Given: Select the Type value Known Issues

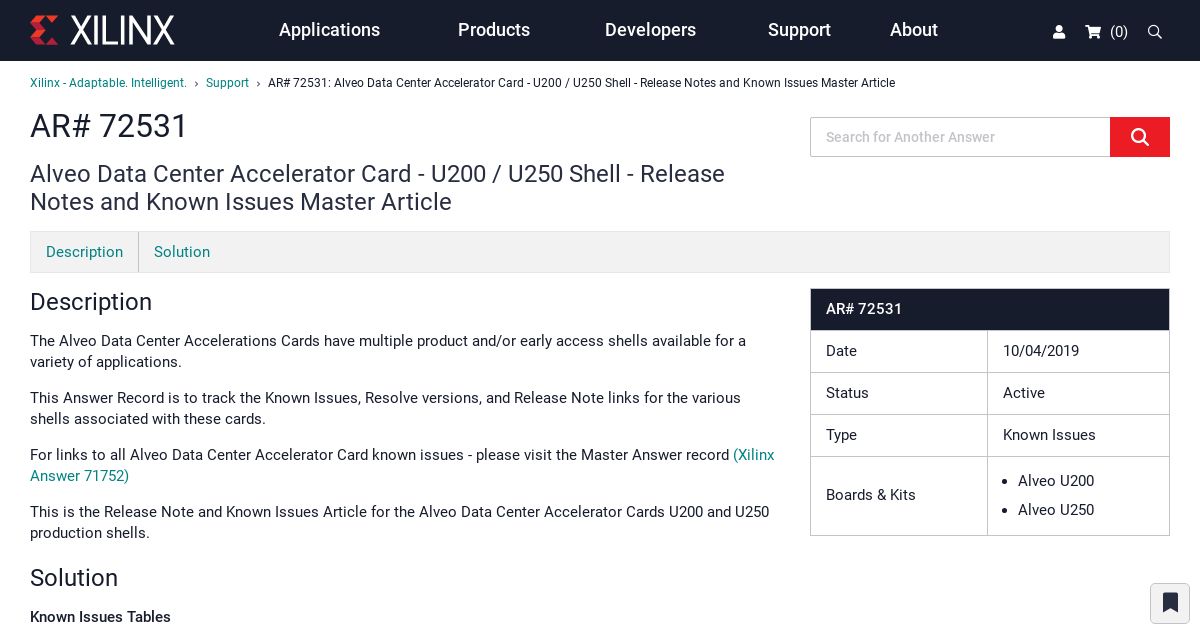Looking at the screenshot, I should pos(1049,435).
